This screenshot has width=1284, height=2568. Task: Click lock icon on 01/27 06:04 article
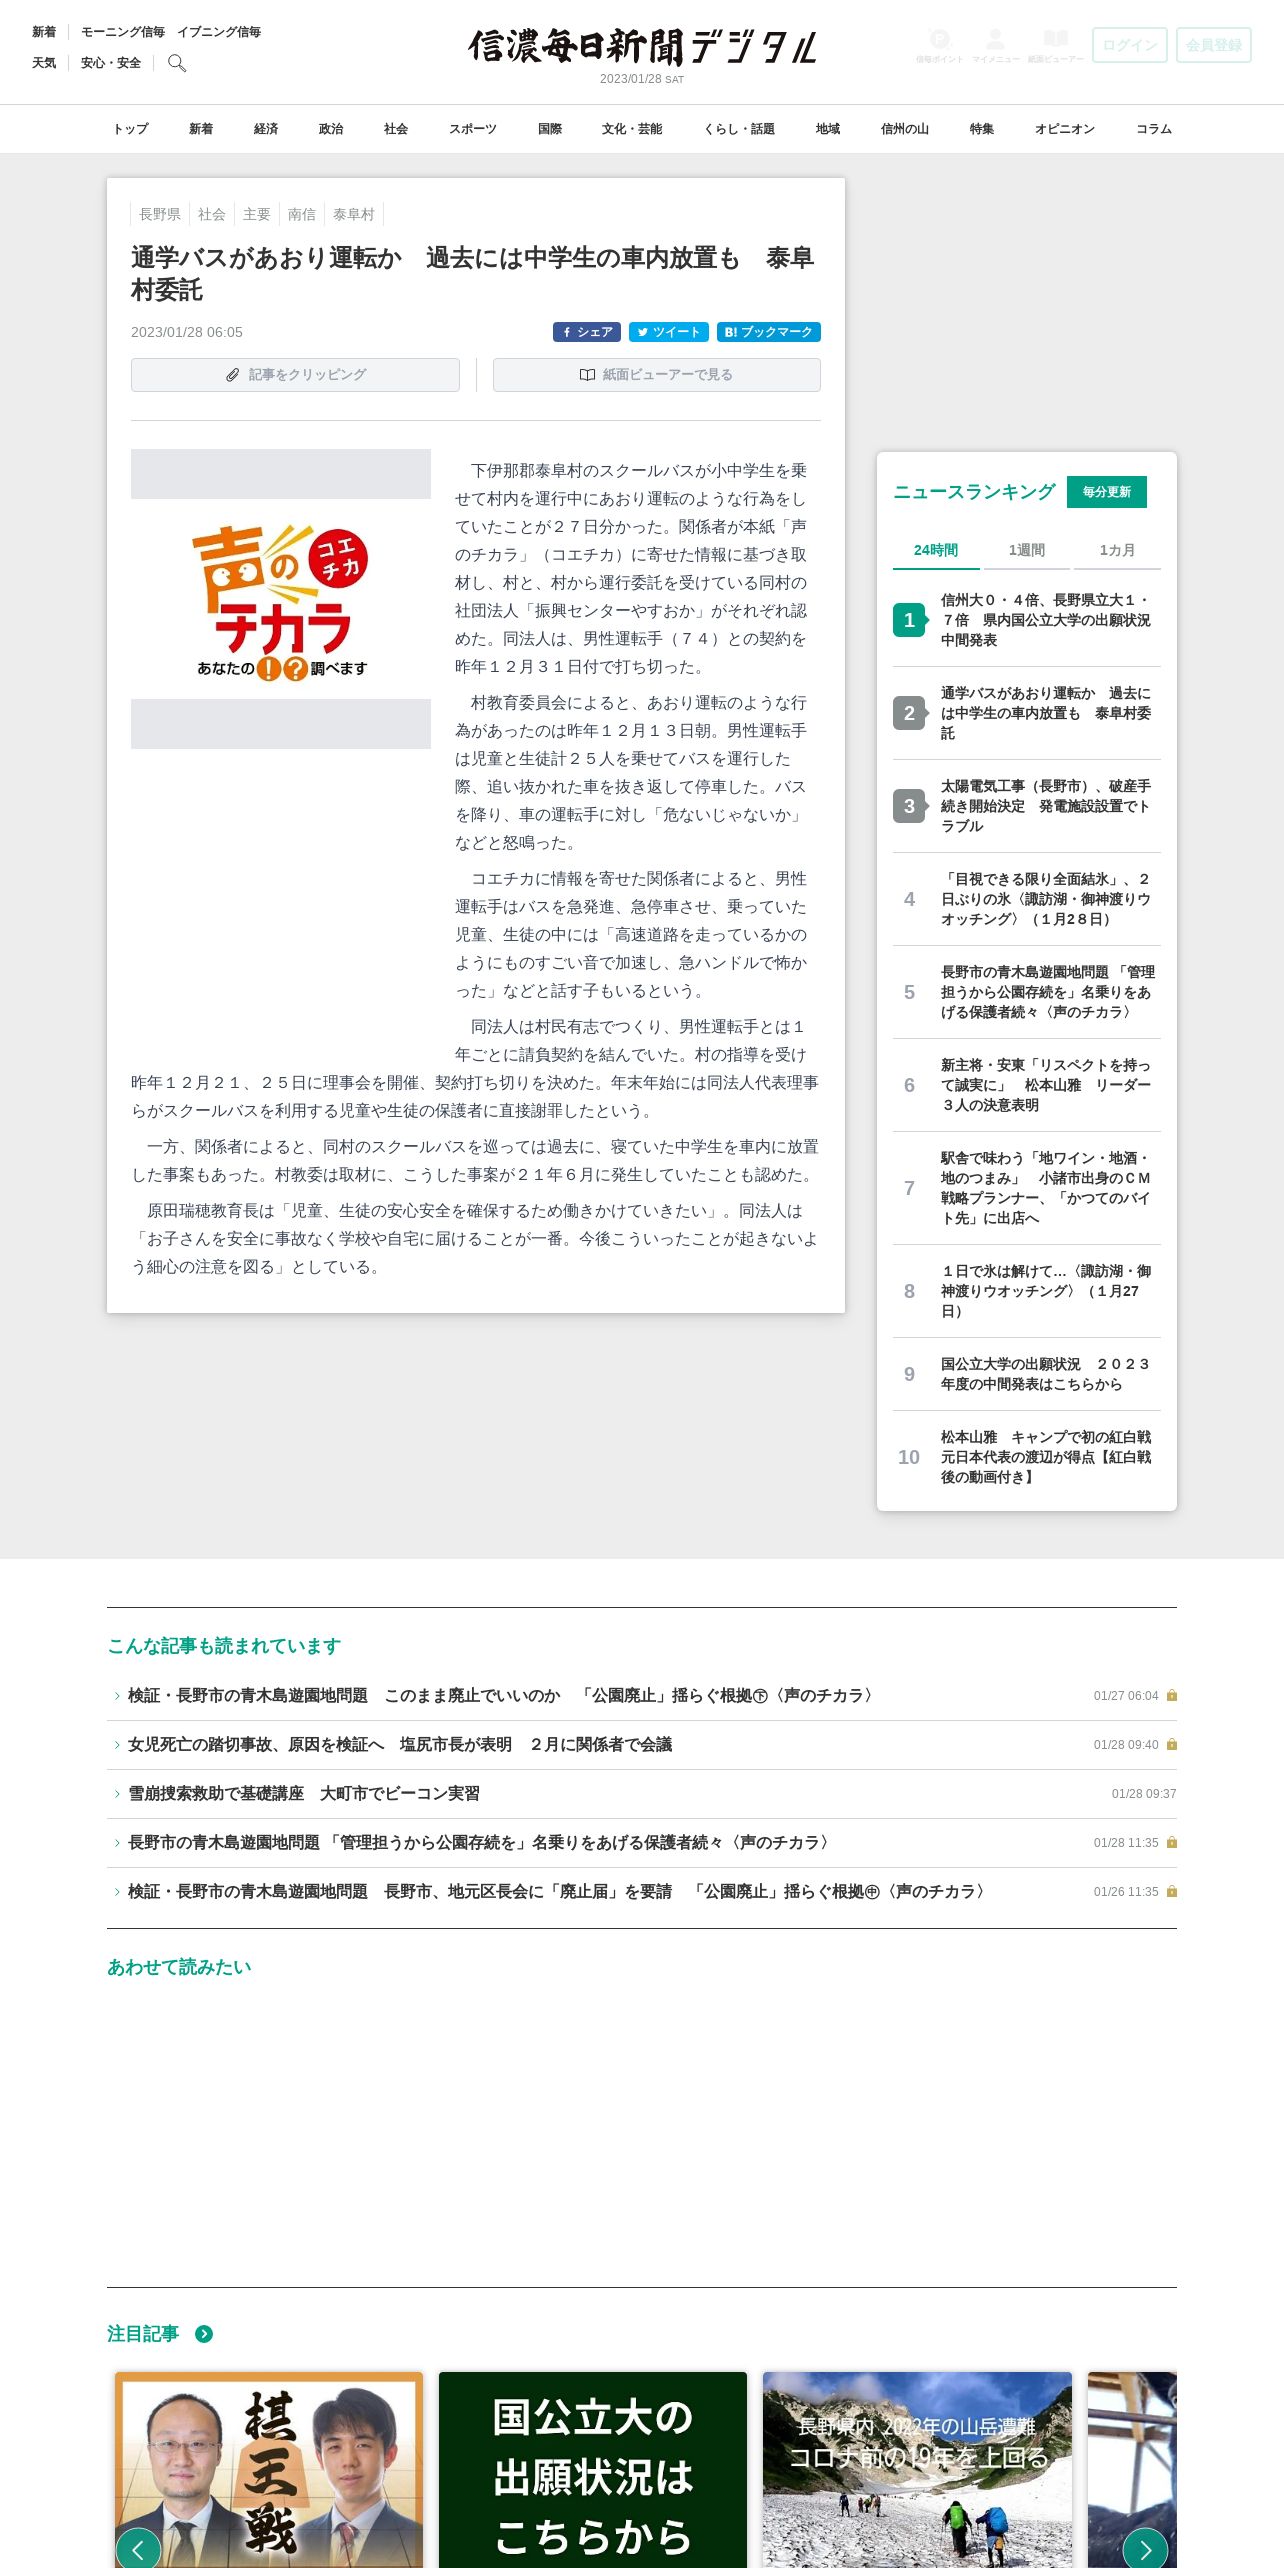(x=1172, y=1695)
